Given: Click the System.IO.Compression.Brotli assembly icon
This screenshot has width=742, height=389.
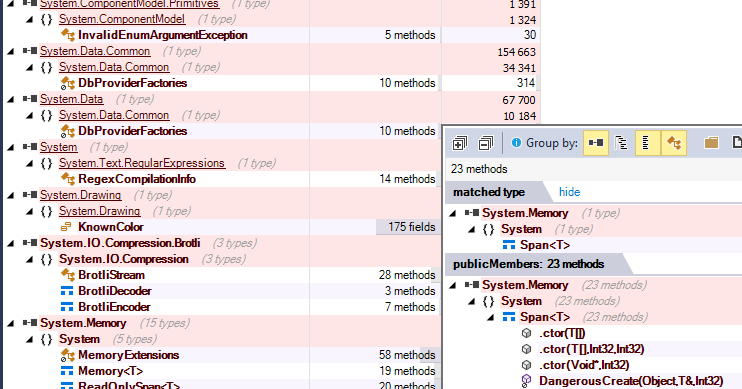Looking at the screenshot, I should tap(30, 243).
